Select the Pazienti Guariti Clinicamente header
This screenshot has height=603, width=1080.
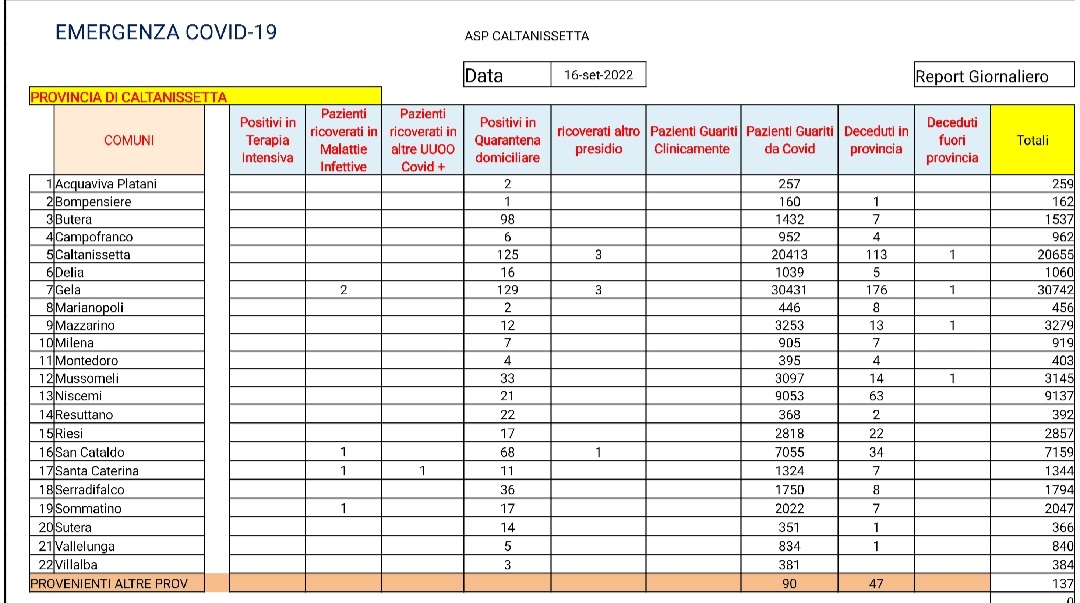click(693, 140)
